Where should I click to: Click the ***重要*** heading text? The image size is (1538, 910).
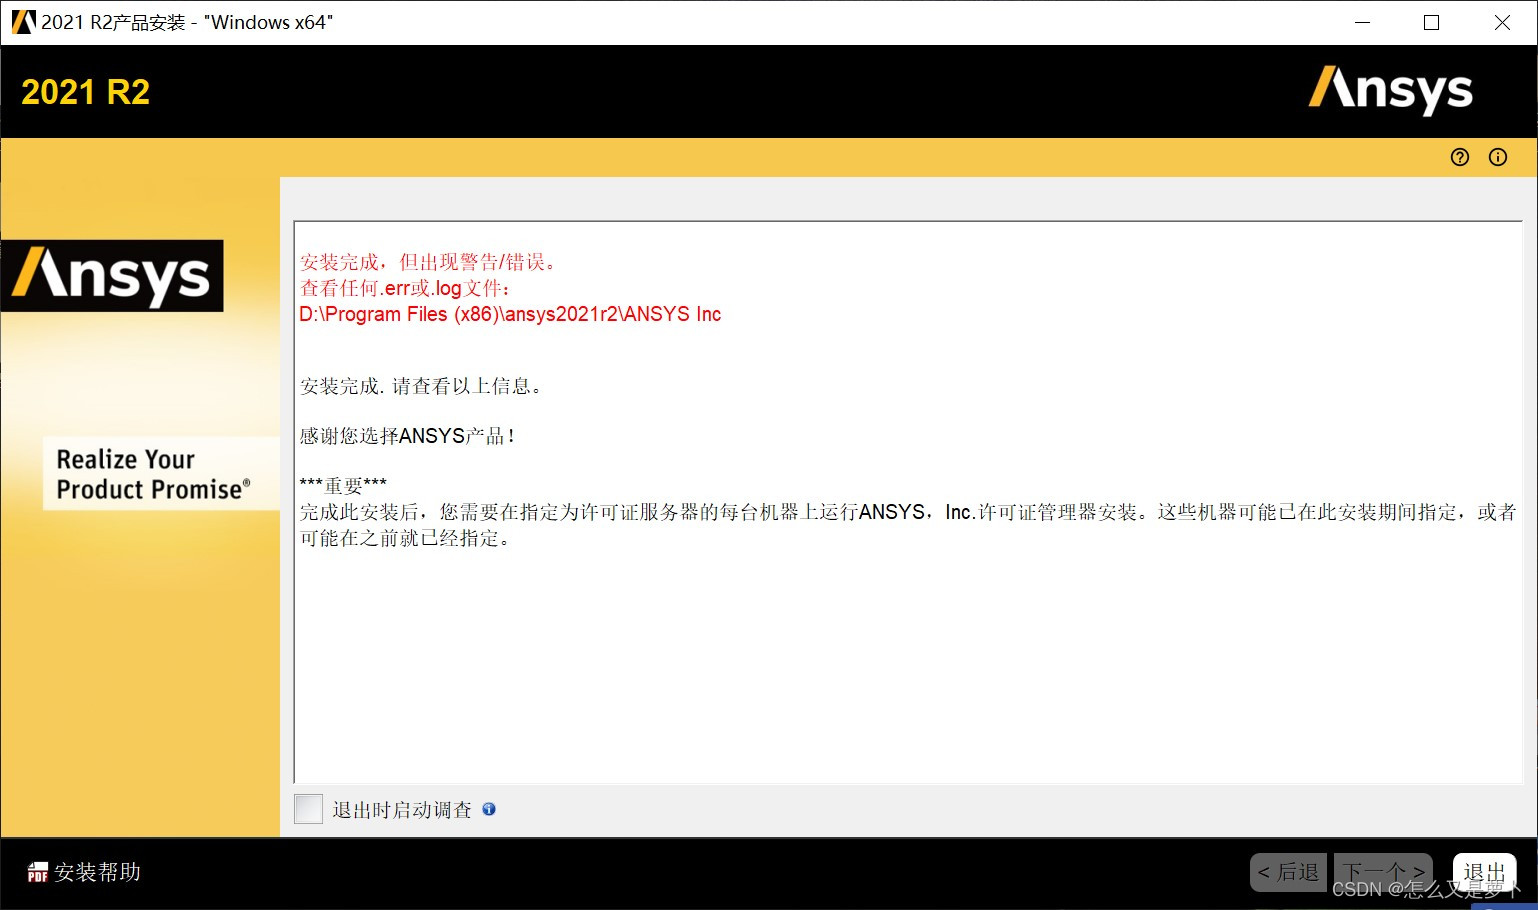pos(343,486)
